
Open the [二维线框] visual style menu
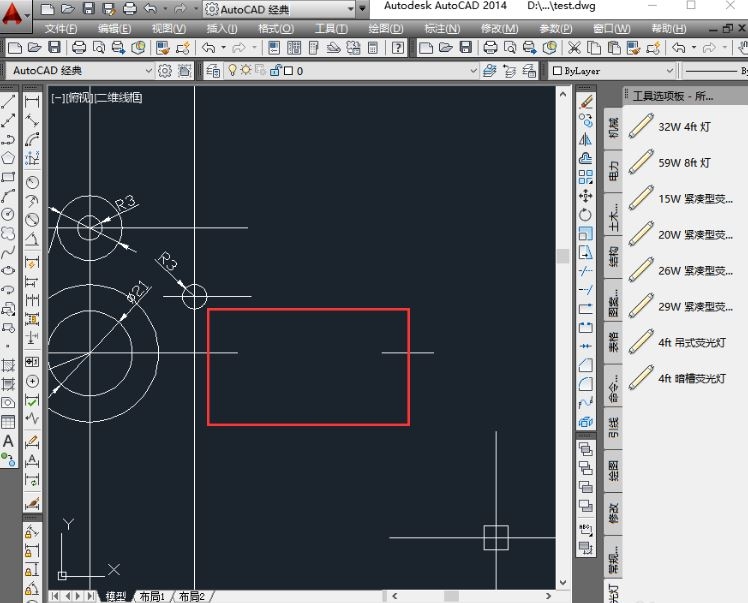(119, 98)
